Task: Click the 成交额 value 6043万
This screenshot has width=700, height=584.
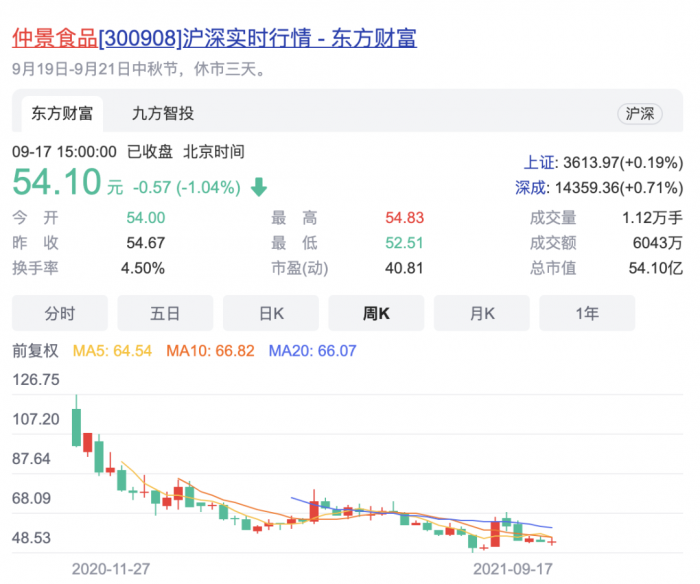Action: click(658, 243)
